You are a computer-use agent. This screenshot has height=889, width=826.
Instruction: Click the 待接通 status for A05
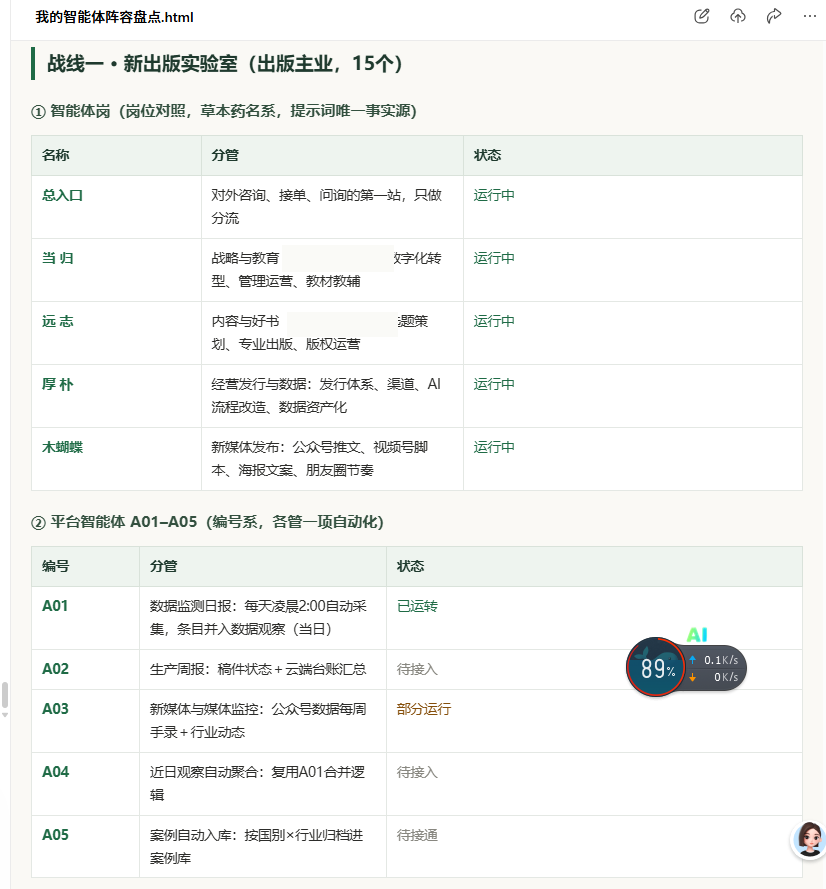click(x=417, y=835)
